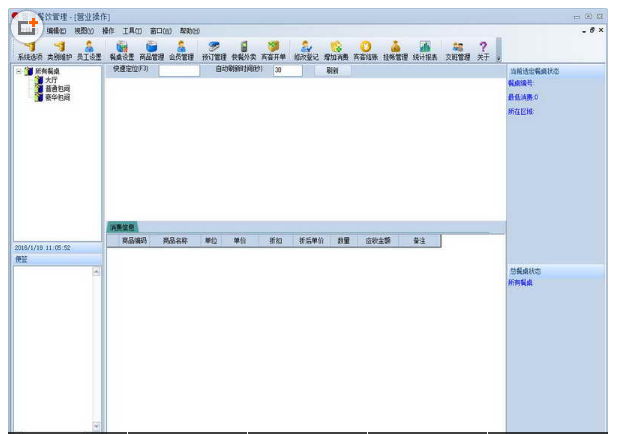Click the notes scrollbar up arrow
This screenshot has width=618, height=434.
point(96,271)
